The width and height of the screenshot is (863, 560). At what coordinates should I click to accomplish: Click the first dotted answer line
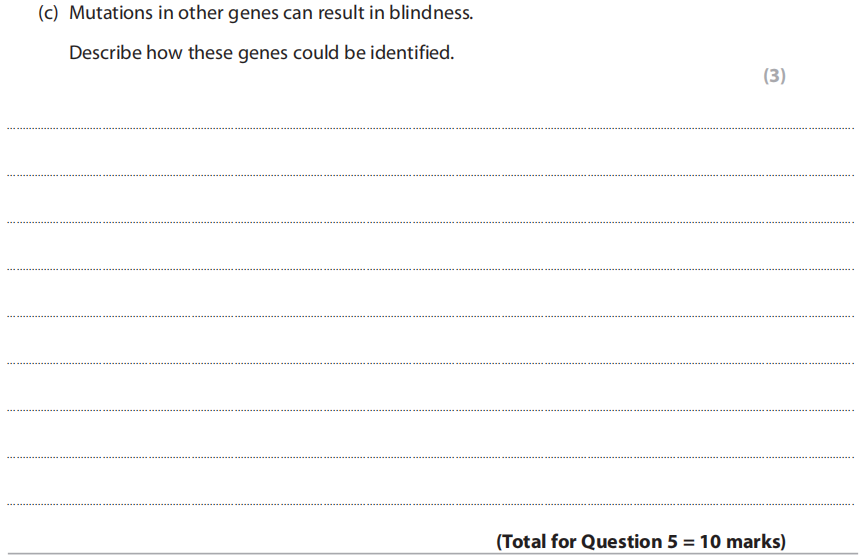430,128
